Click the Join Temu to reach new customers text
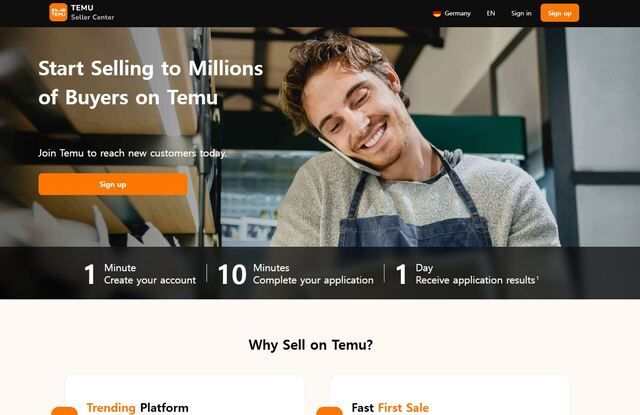640x415 pixels. (132, 153)
